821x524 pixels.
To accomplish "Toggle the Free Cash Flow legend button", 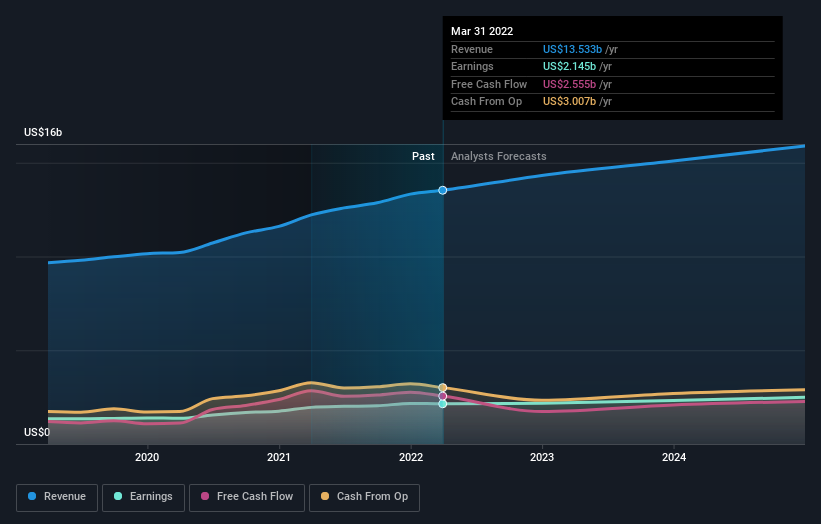I will click(247, 497).
